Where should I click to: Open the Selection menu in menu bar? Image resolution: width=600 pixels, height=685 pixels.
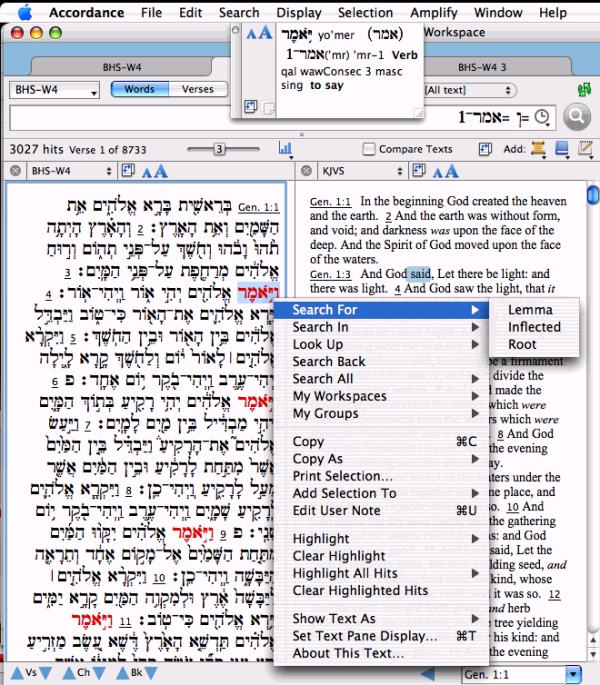click(365, 13)
